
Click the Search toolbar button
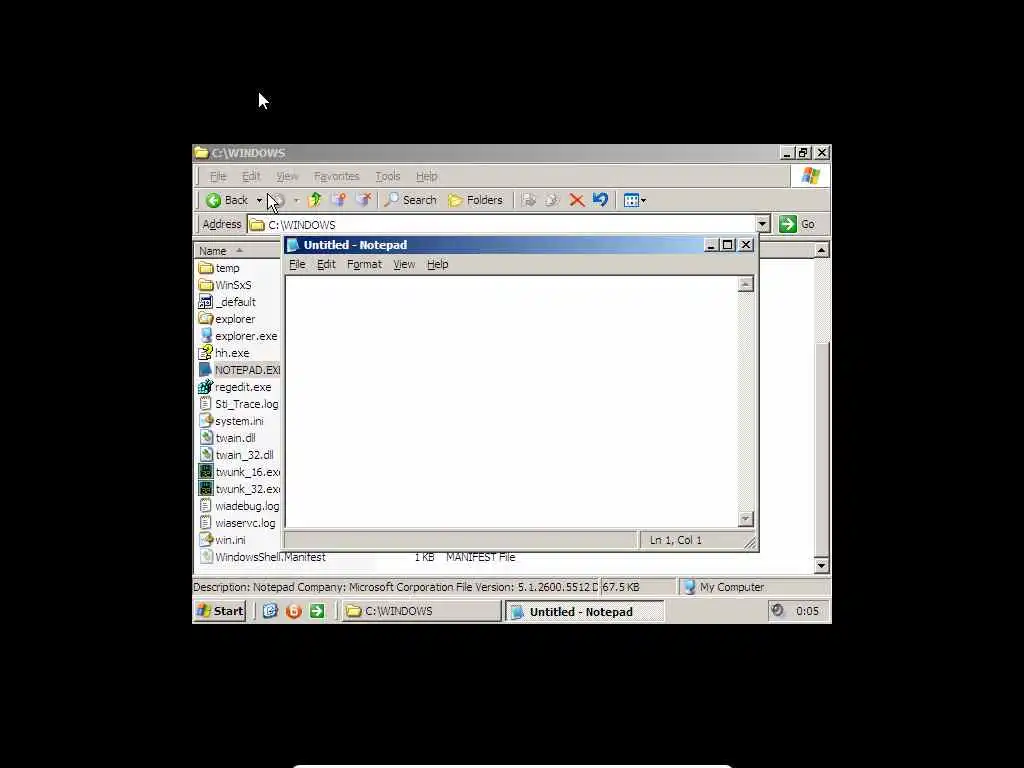(x=410, y=200)
